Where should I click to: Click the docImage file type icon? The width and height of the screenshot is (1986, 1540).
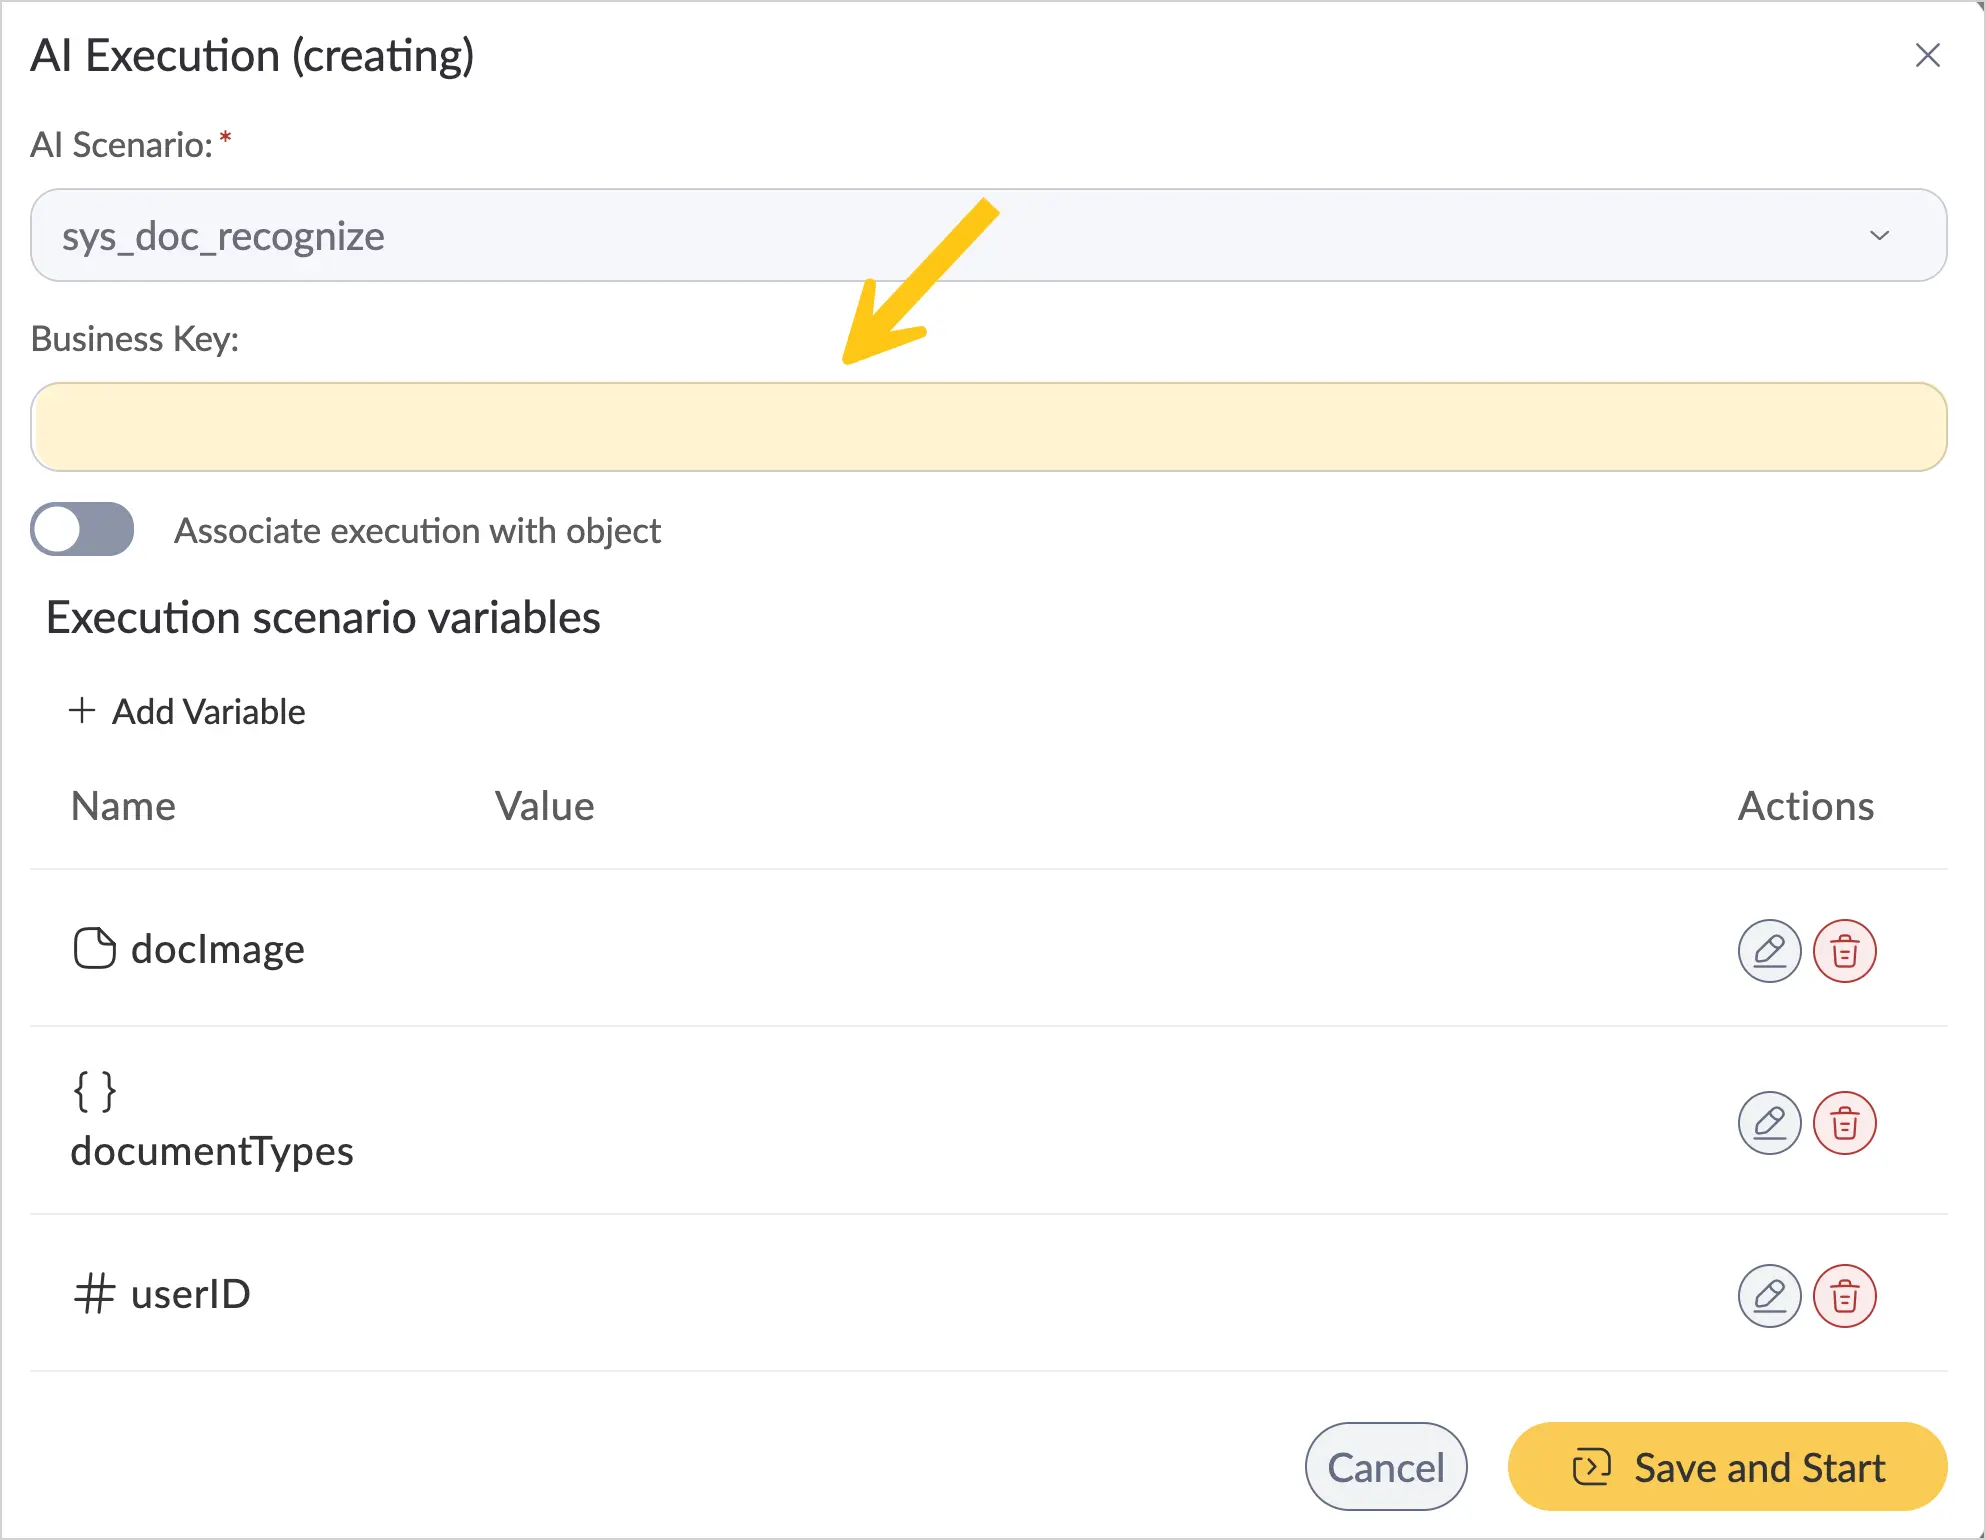point(95,948)
